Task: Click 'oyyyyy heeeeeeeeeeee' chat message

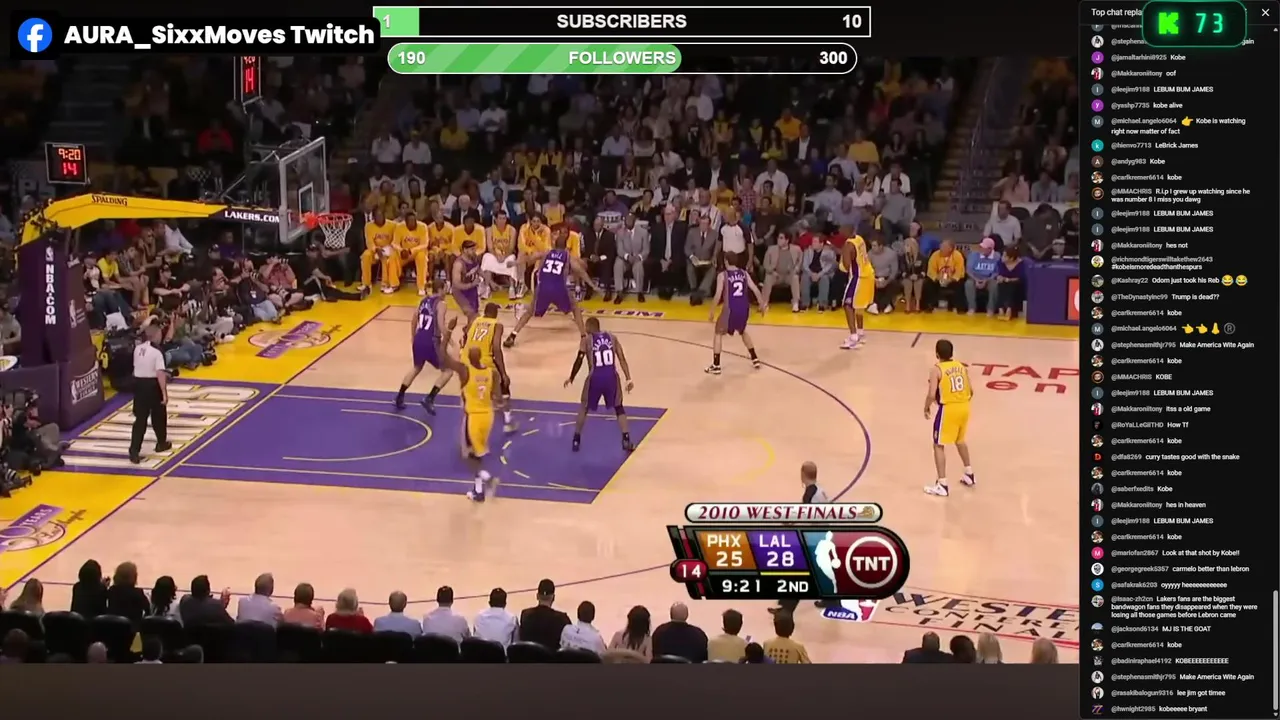Action: pos(1193,585)
